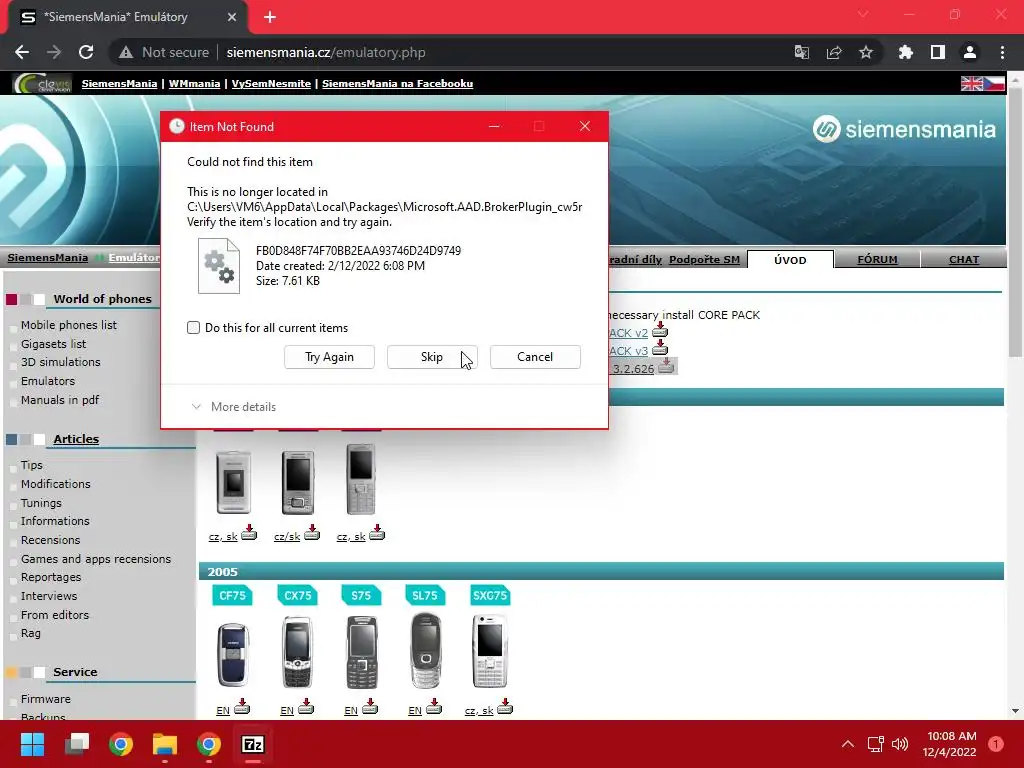1024x768 pixels.
Task: Open Task View on taskbar
Action: 77,744
